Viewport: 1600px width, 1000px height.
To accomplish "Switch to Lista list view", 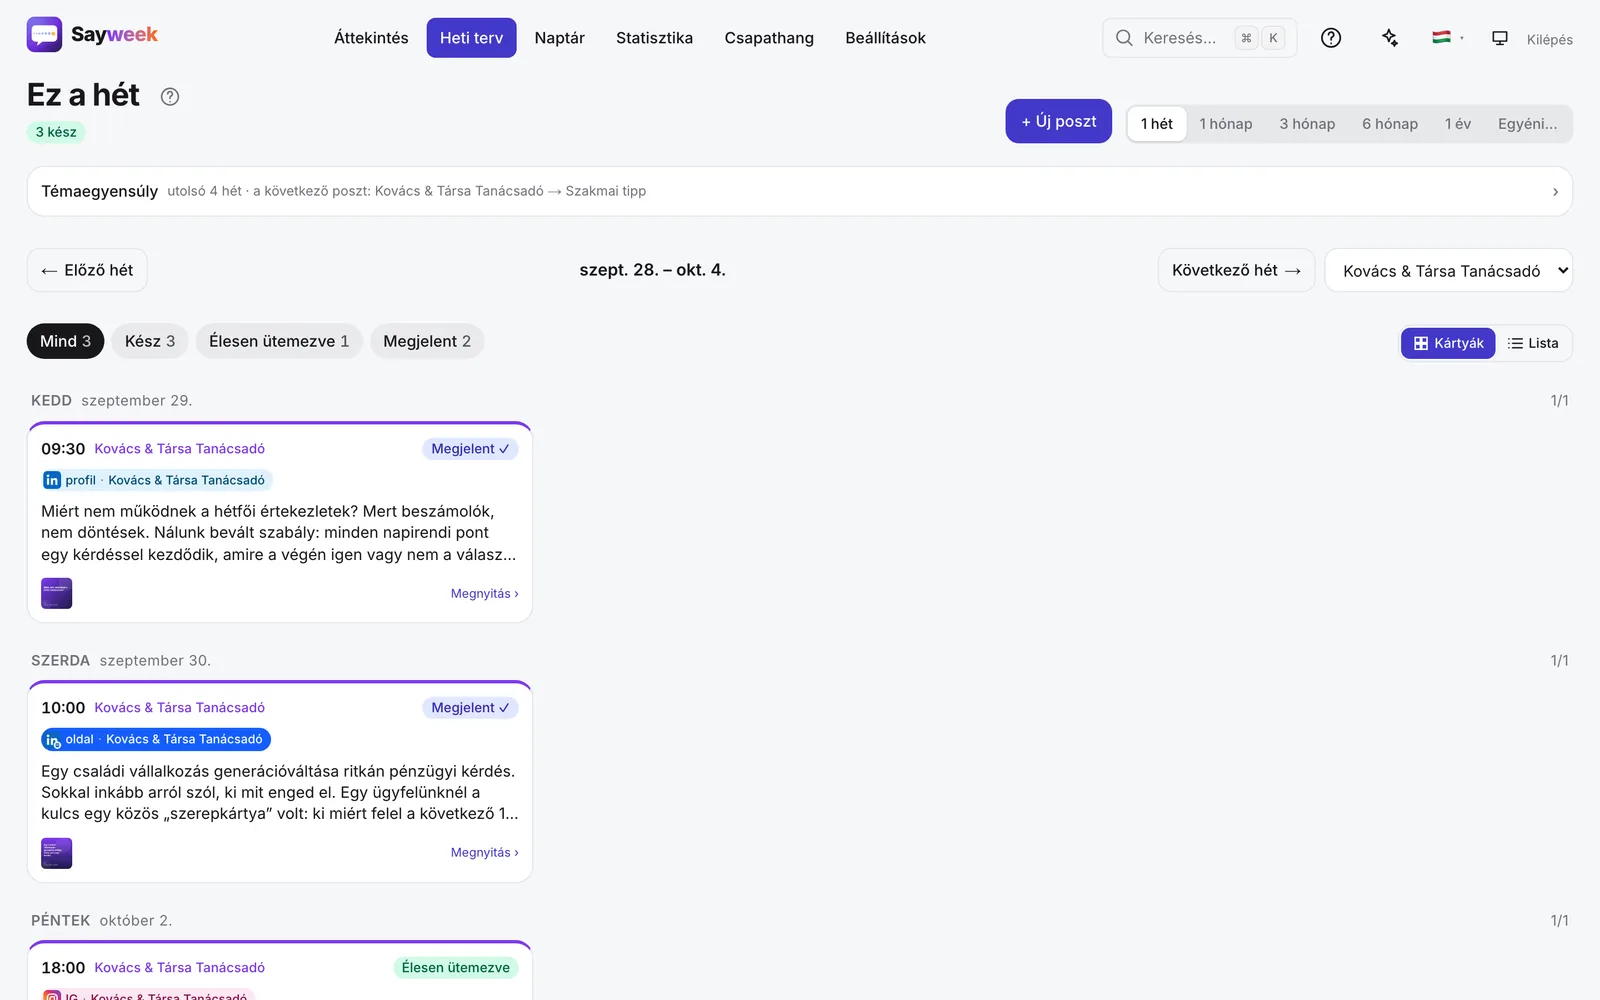I will [x=1533, y=343].
